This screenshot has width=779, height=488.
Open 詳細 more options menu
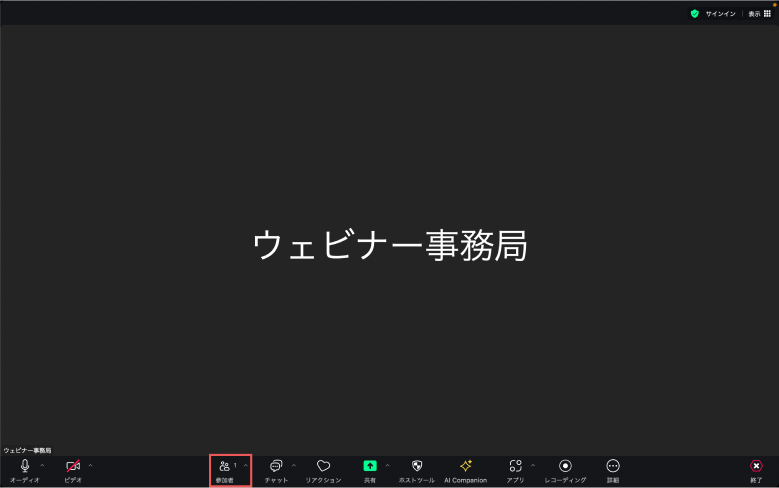tap(613, 467)
